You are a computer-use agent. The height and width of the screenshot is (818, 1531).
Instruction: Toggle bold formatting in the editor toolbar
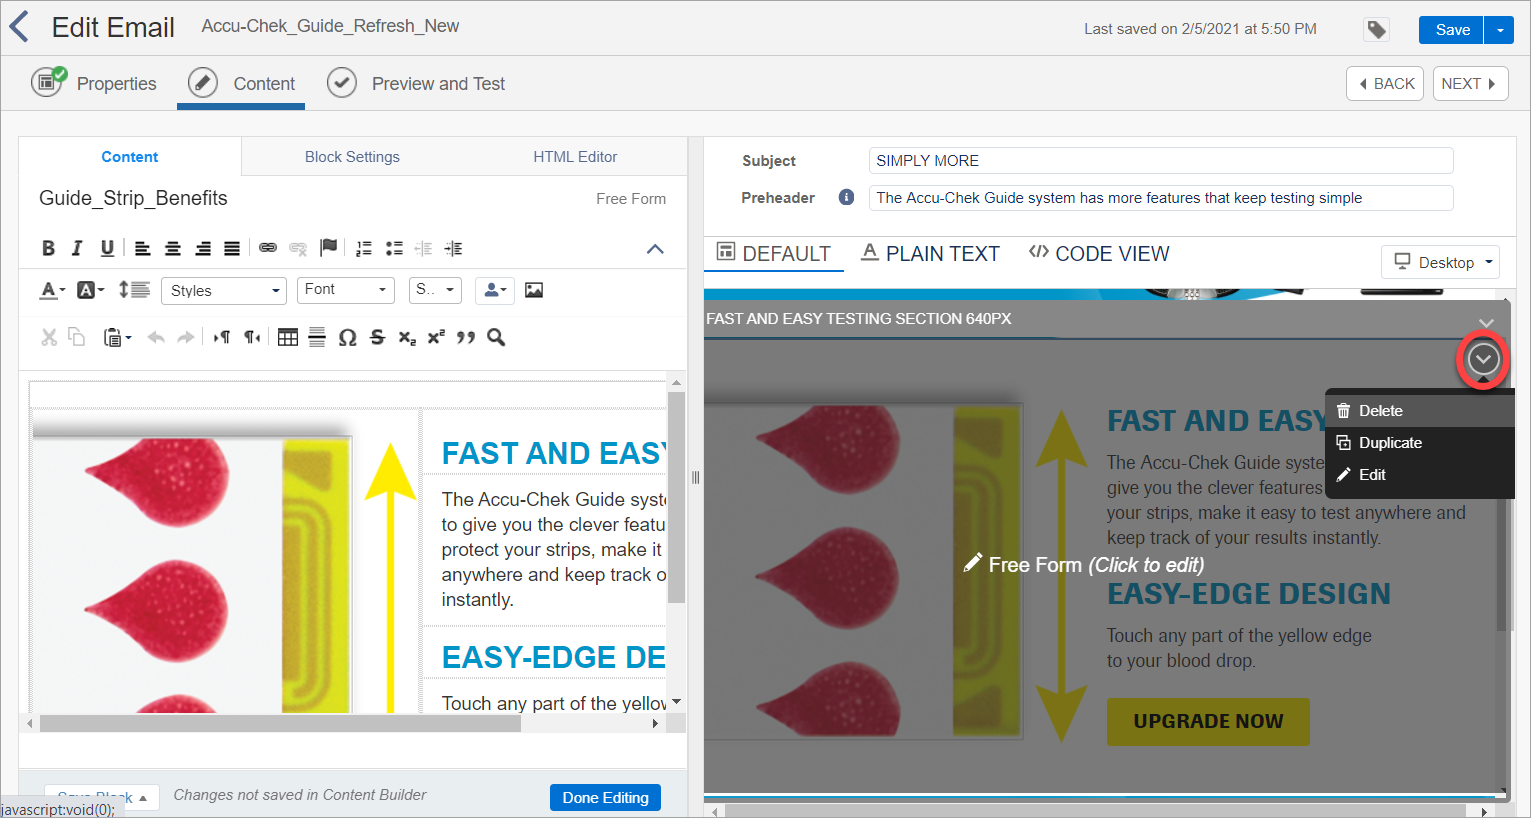(48, 248)
